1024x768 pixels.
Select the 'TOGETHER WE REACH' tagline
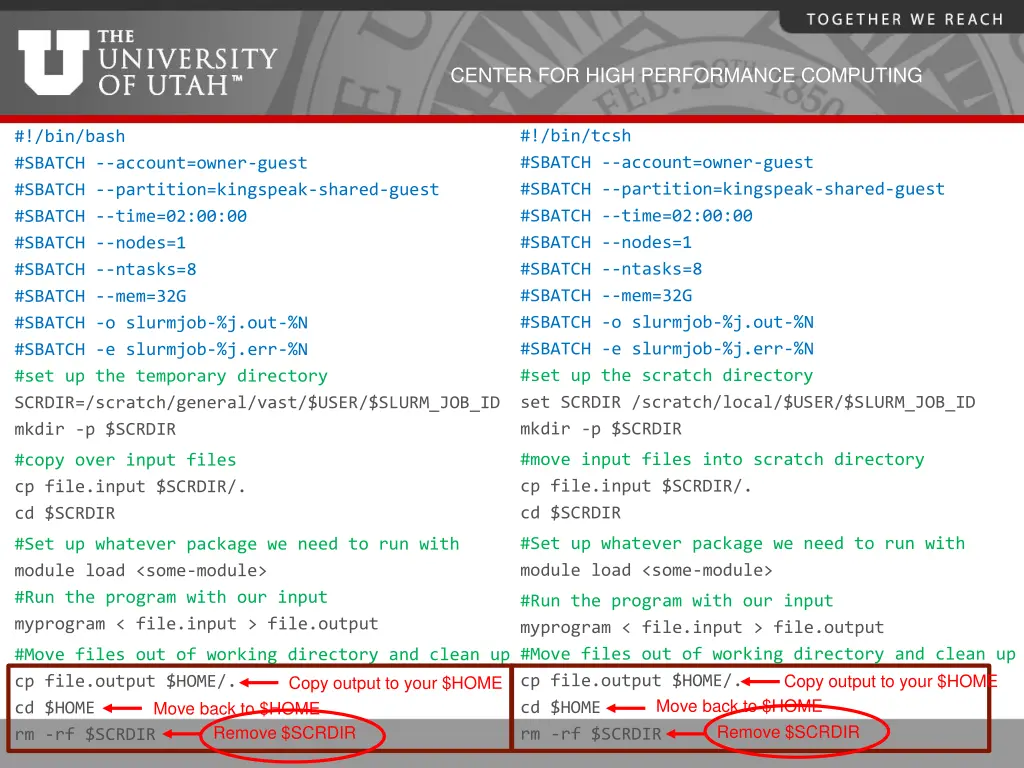(904, 19)
